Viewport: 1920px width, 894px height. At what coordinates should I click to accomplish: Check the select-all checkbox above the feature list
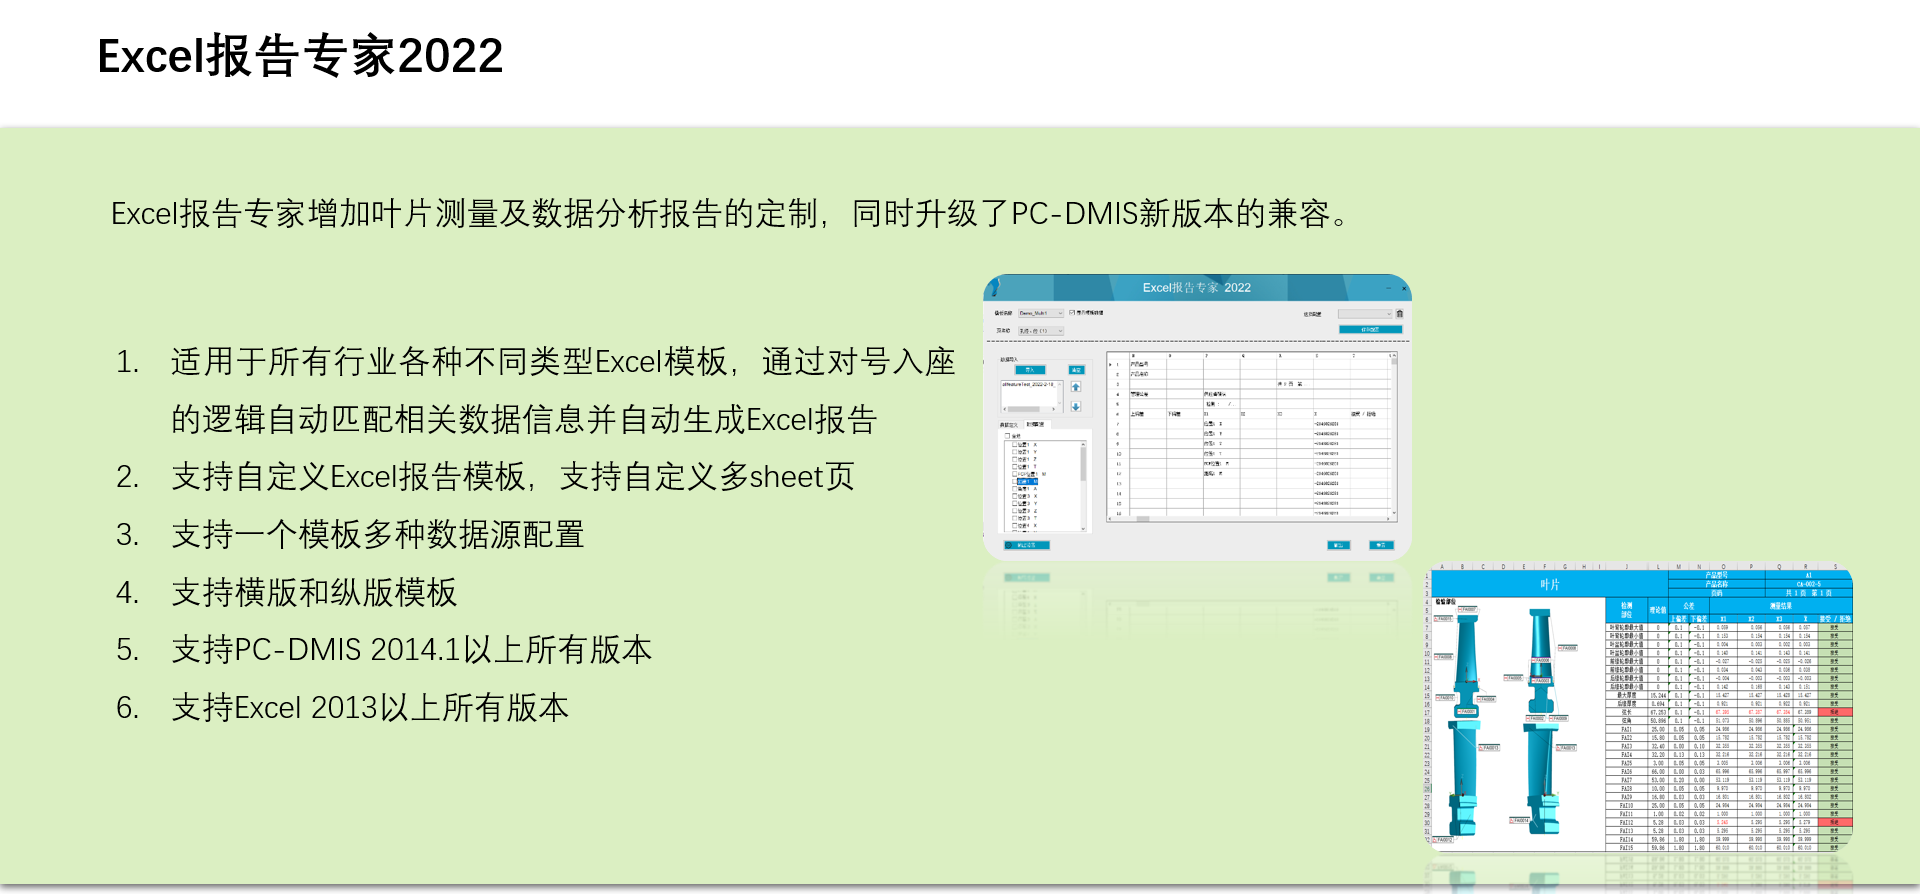1007,436
